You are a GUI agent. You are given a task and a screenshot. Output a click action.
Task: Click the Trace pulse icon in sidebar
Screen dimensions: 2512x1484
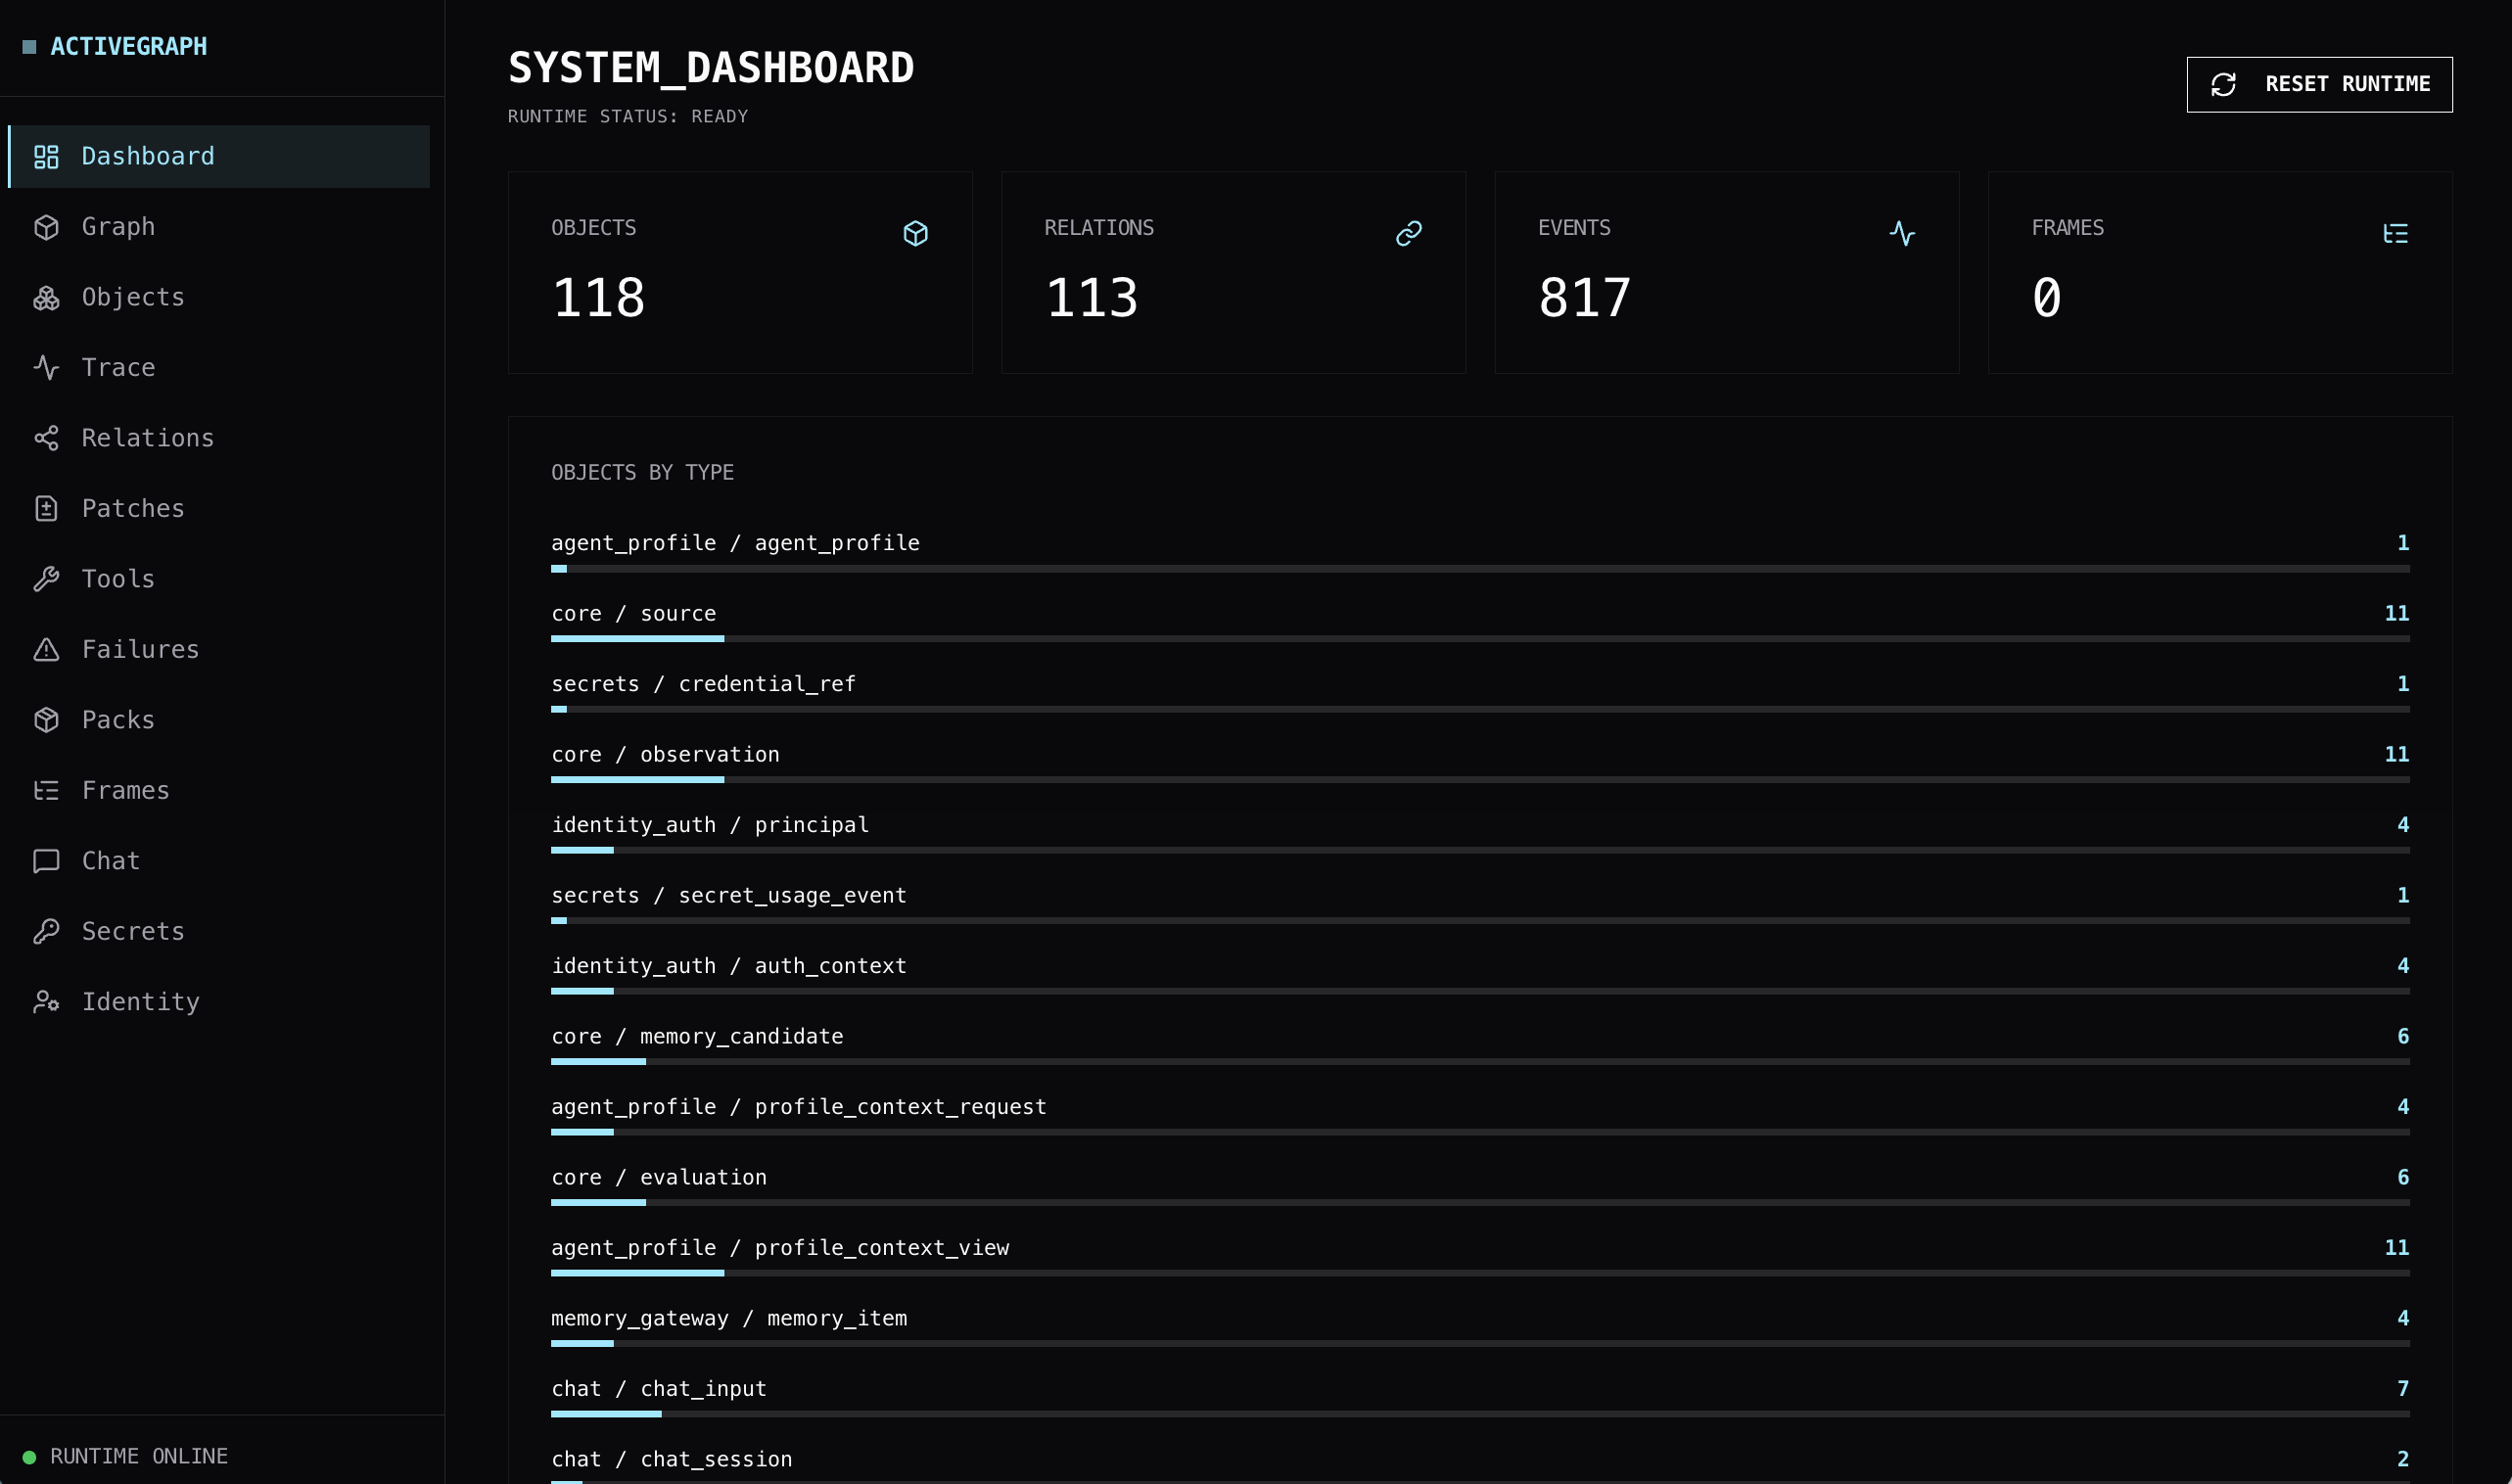46,368
